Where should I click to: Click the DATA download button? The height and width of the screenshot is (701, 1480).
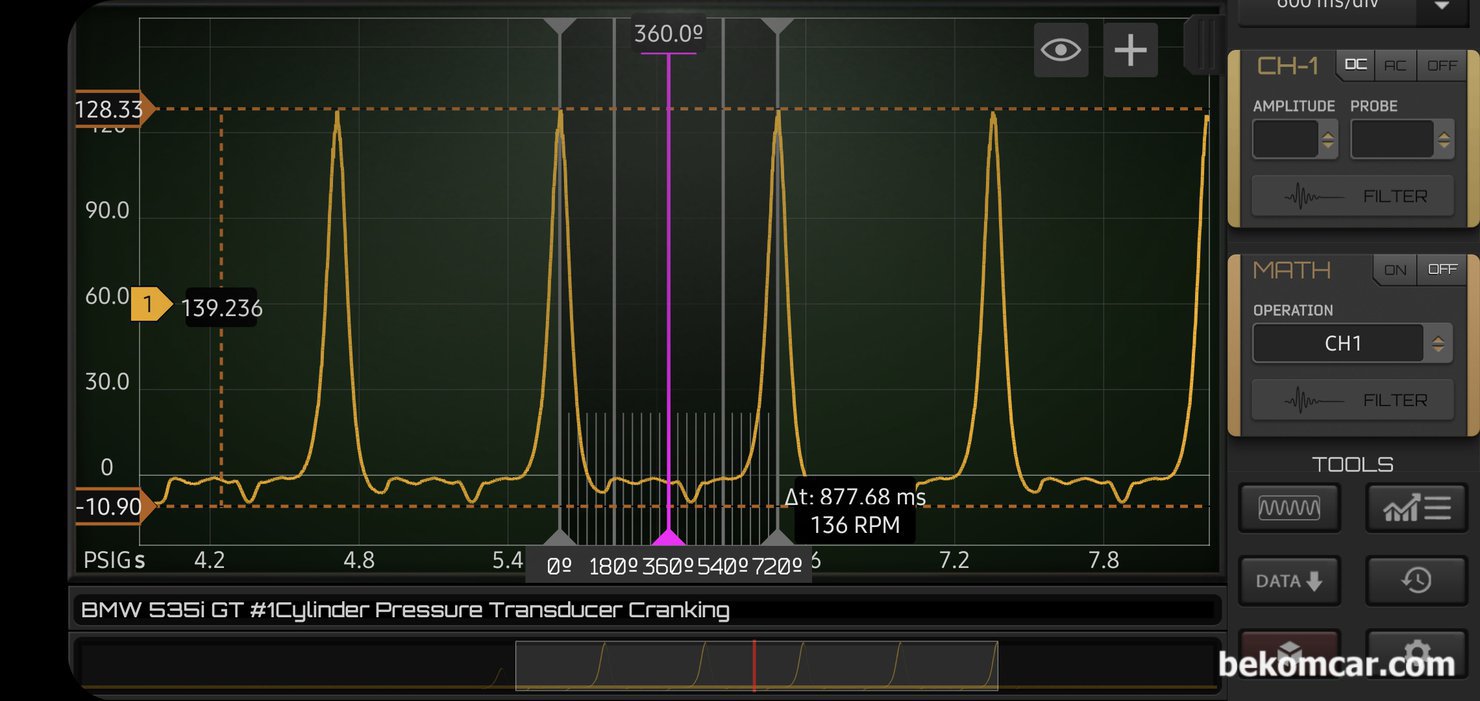click(x=1289, y=581)
